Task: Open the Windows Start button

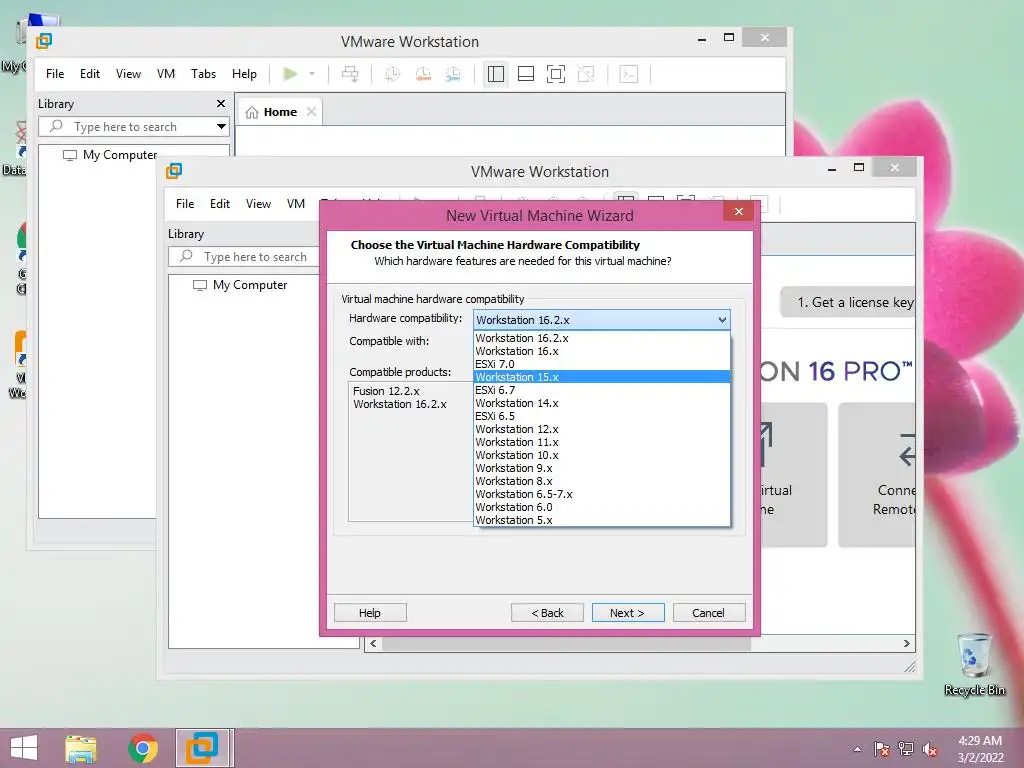Action: coord(24,748)
